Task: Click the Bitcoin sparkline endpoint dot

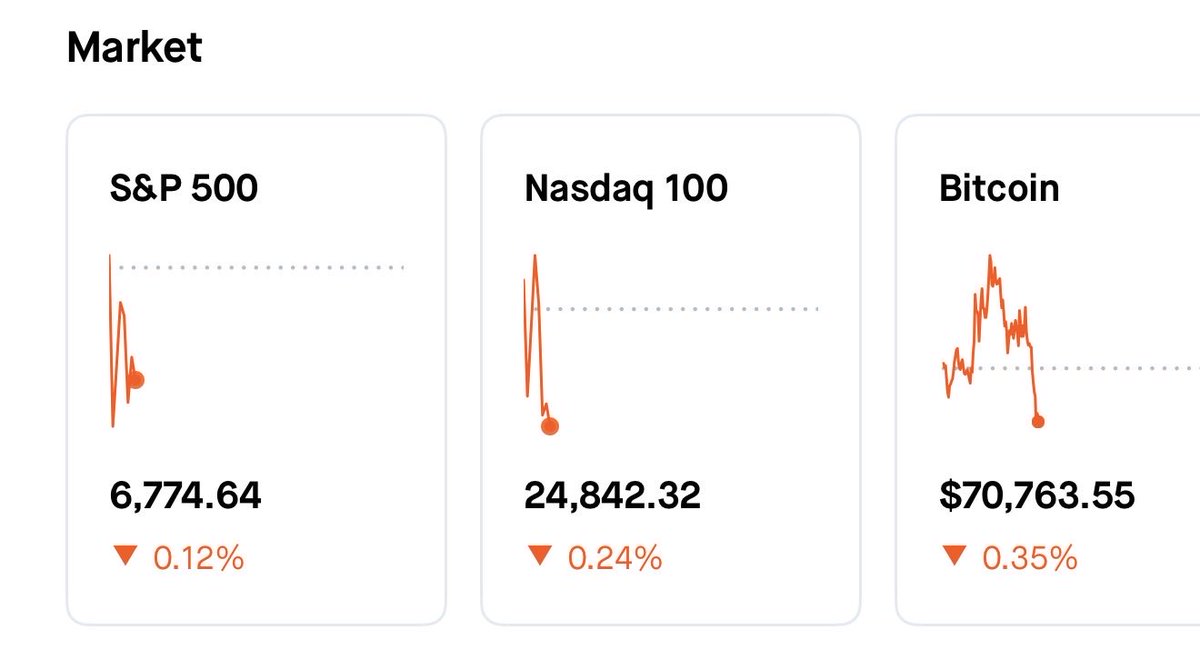Action: (1038, 422)
